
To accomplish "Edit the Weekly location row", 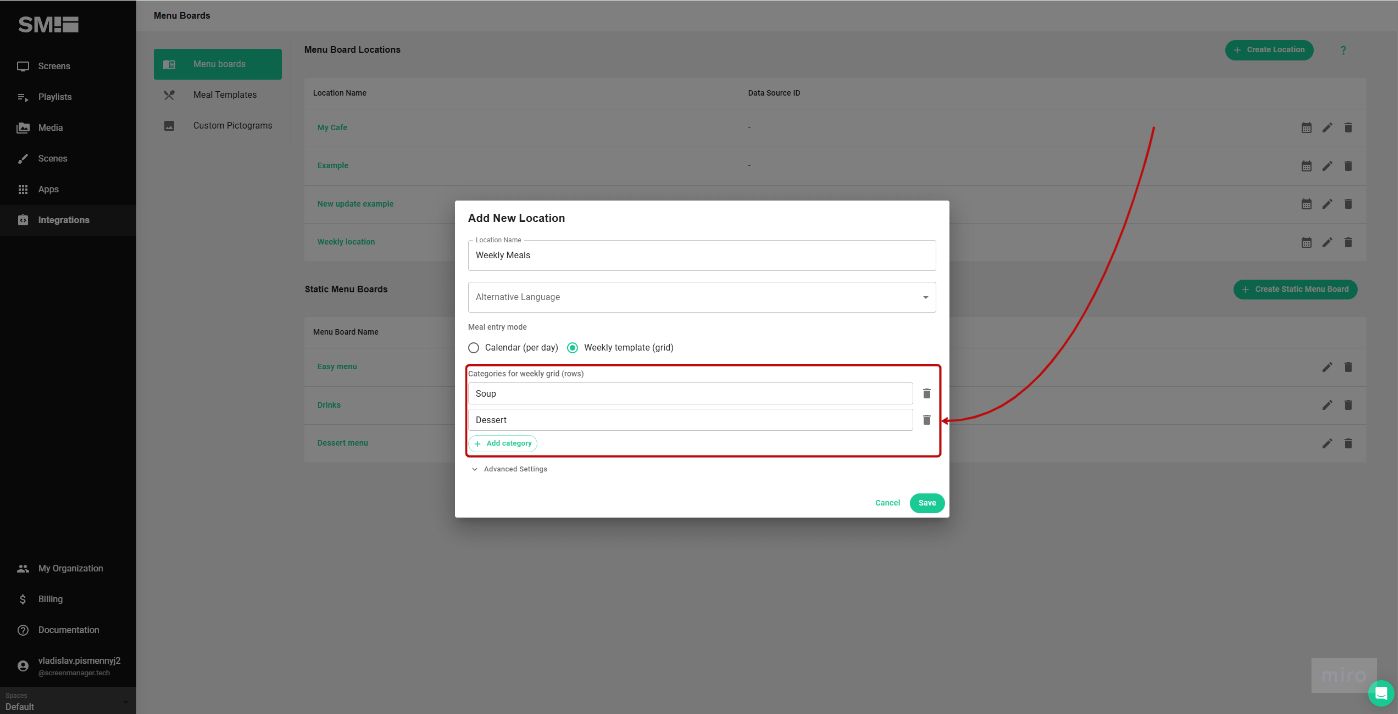I will pyautogui.click(x=1327, y=242).
